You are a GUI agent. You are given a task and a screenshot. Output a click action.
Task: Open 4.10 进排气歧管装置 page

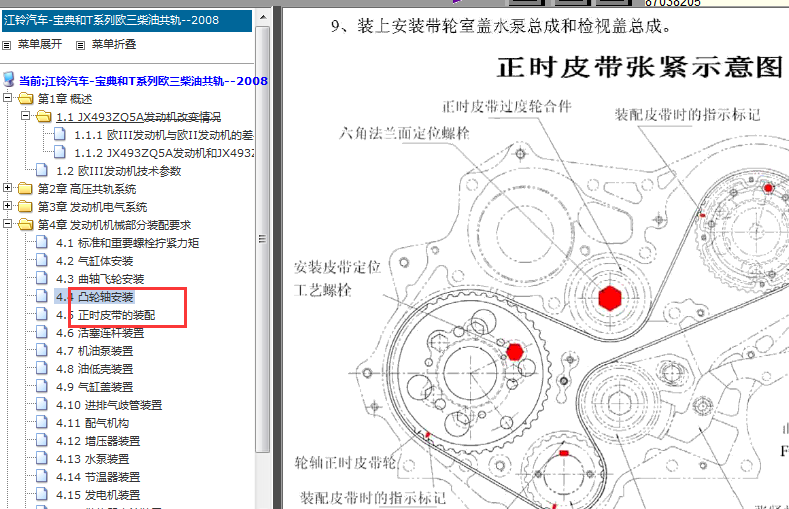[109, 405]
